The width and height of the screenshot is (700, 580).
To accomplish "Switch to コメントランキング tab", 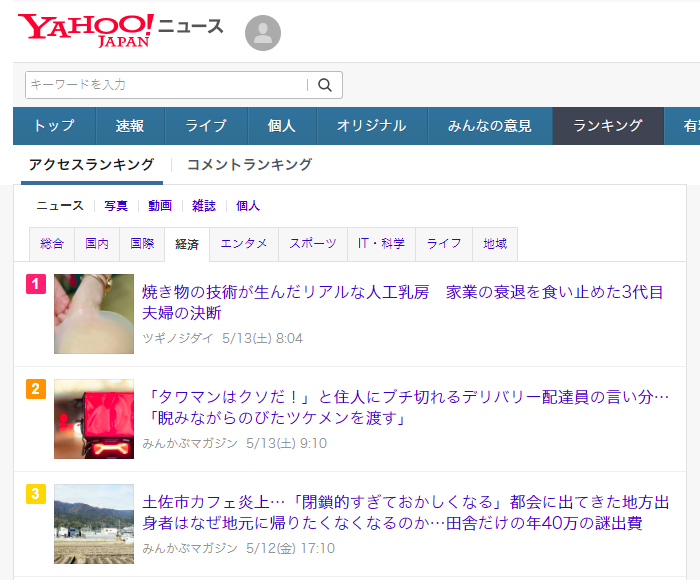I will (249, 165).
